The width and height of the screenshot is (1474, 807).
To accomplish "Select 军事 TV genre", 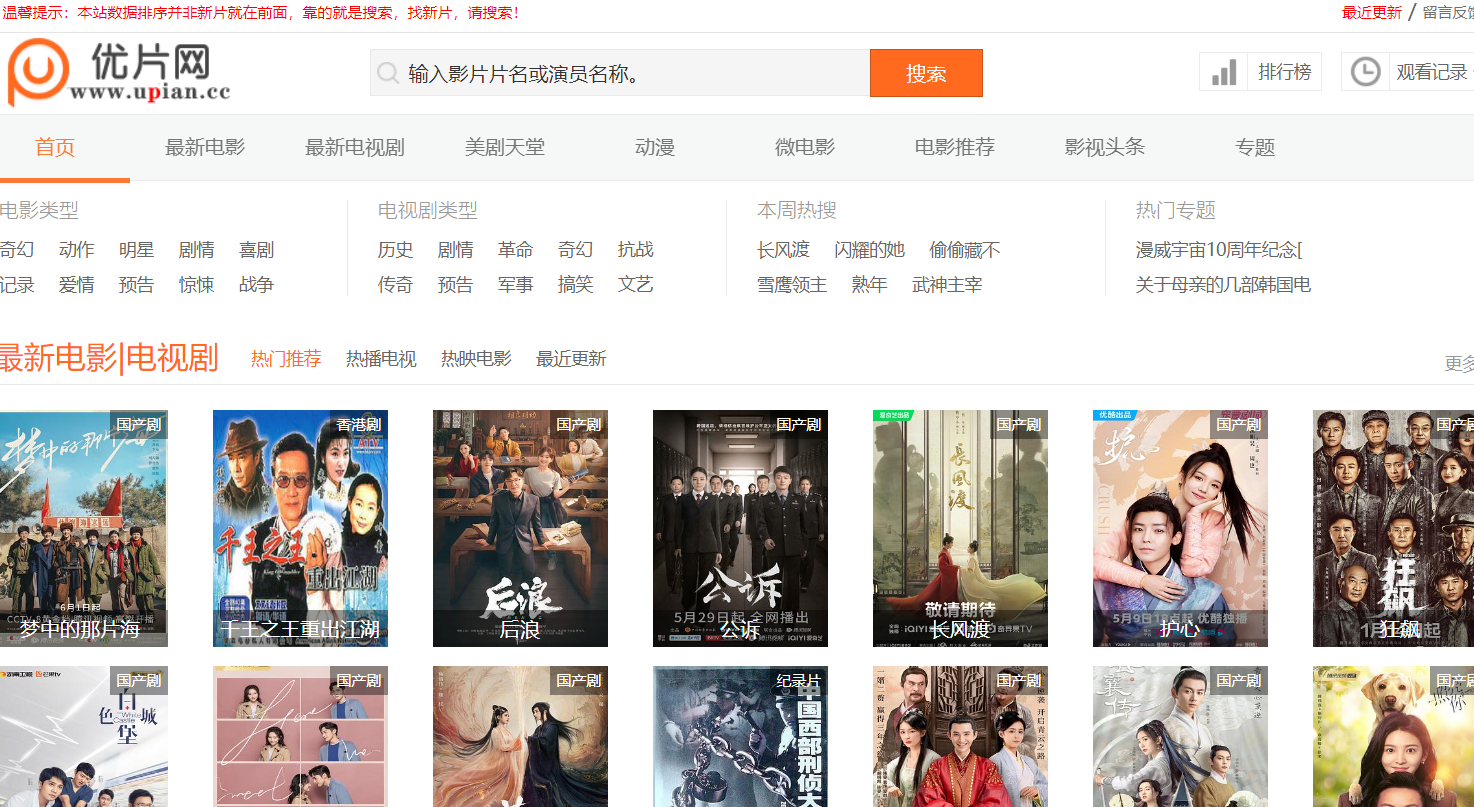I will tap(516, 285).
